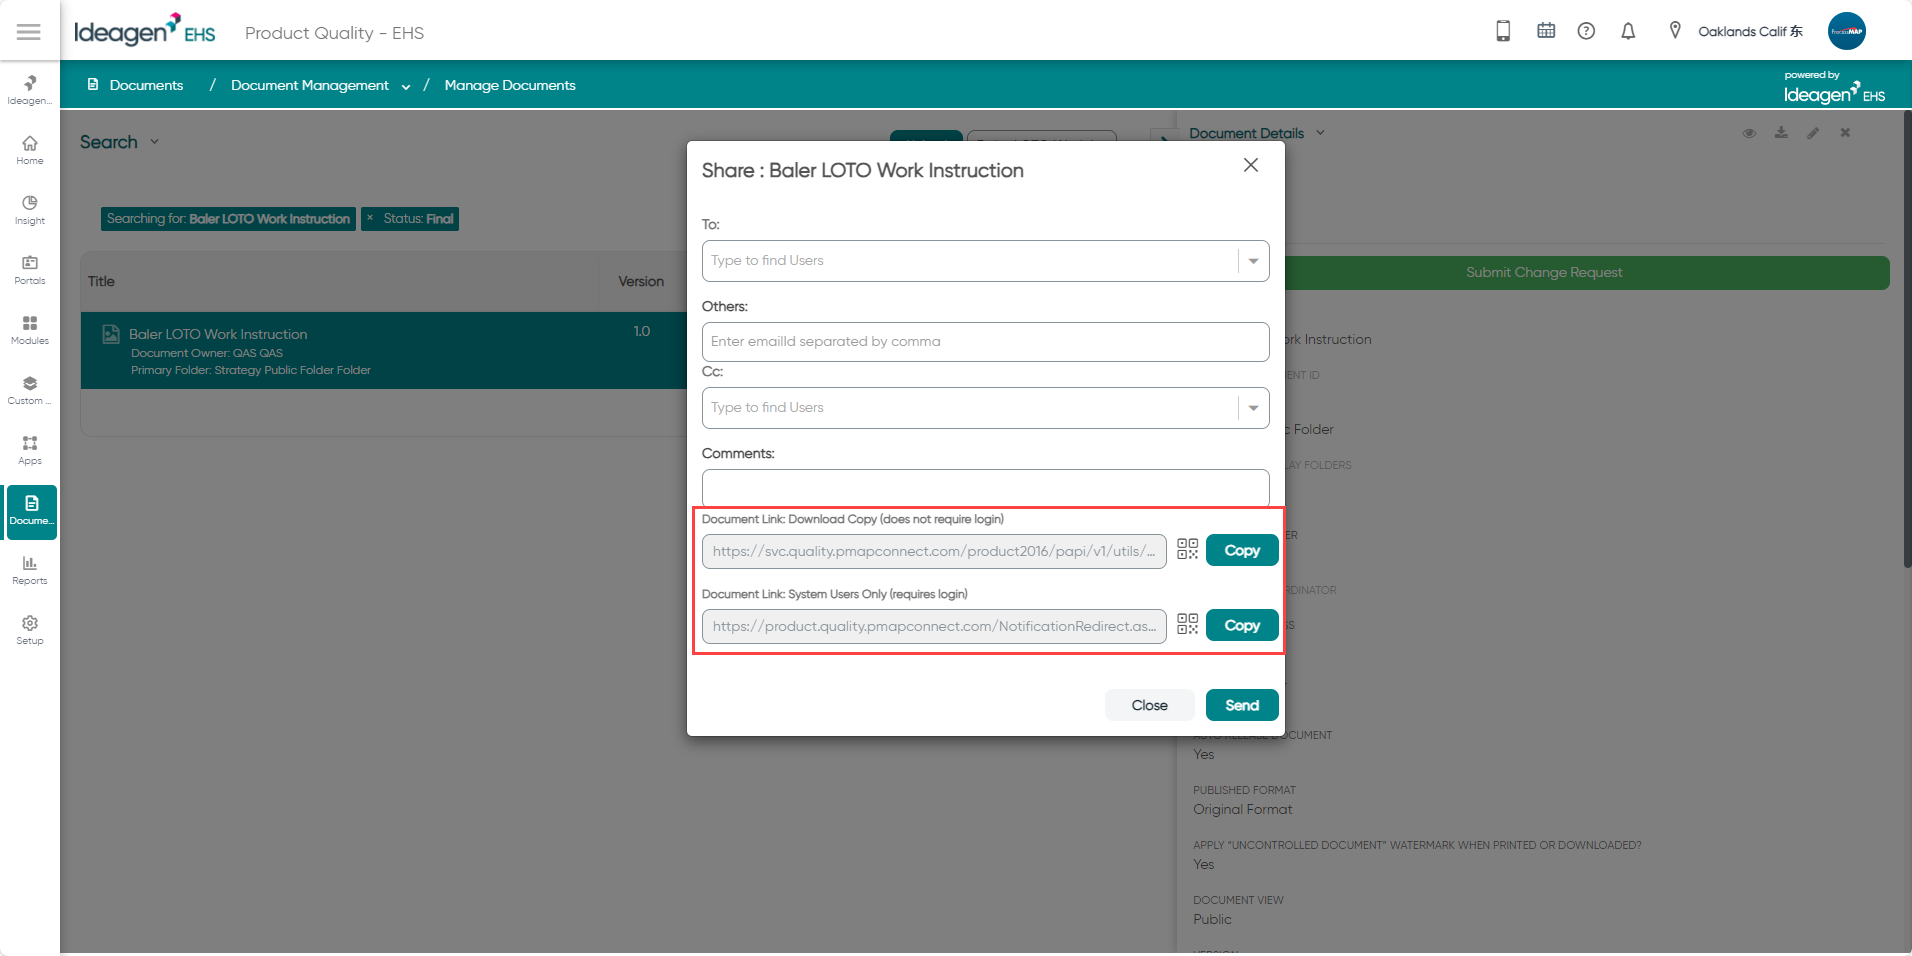Click the page vertical scrollbar
1912x956 pixels.
click(1907, 340)
